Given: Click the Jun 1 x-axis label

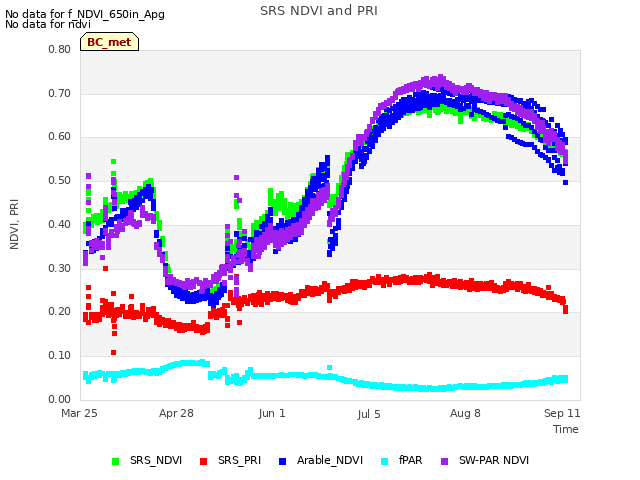Looking at the screenshot, I should pyautogui.click(x=272, y=413).
